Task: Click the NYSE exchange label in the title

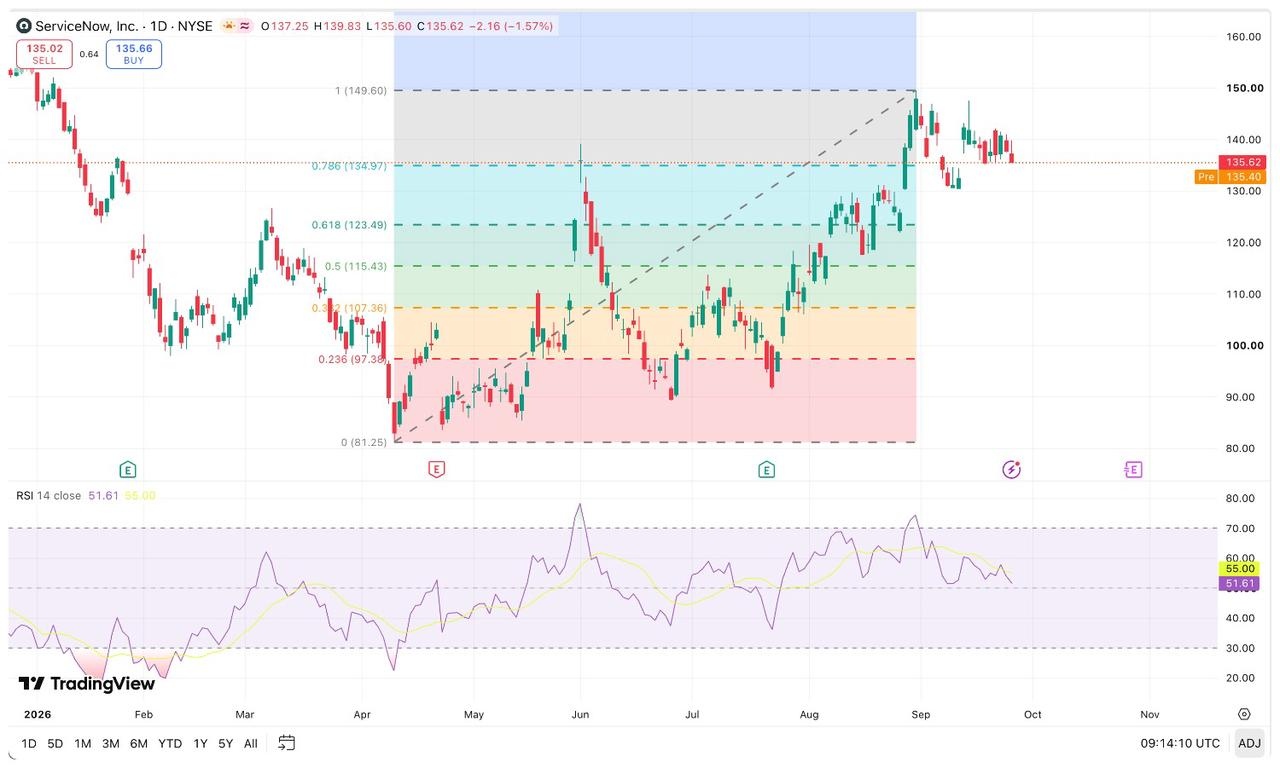Action: click(195, 26)
